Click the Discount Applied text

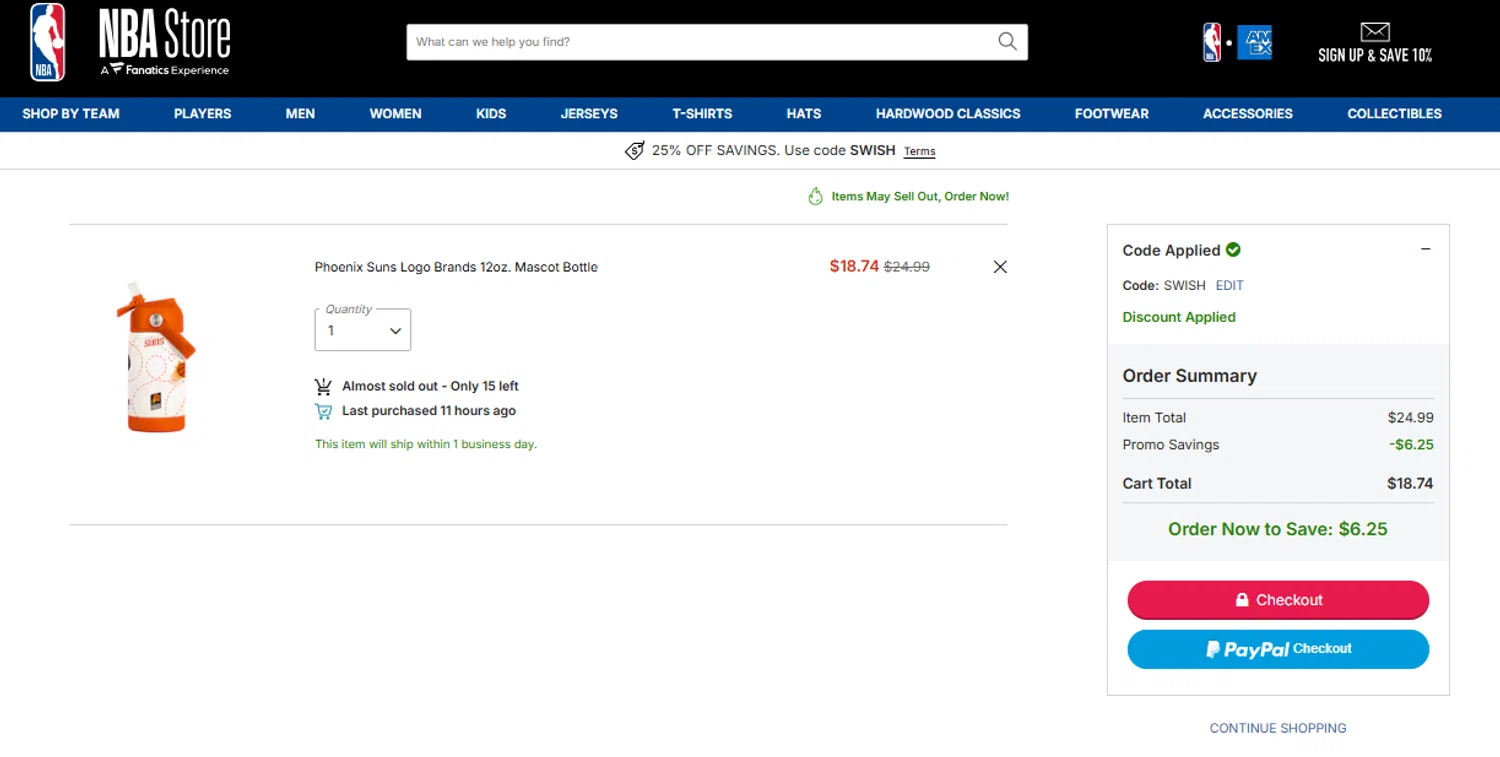click(x=1179, y=317)
